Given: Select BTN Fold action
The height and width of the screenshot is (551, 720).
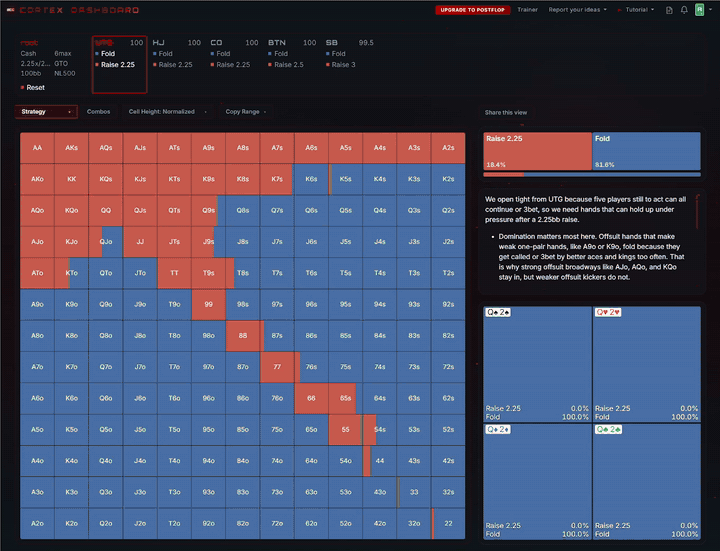Looking at the screenshot, I should (x=278, y=54).
